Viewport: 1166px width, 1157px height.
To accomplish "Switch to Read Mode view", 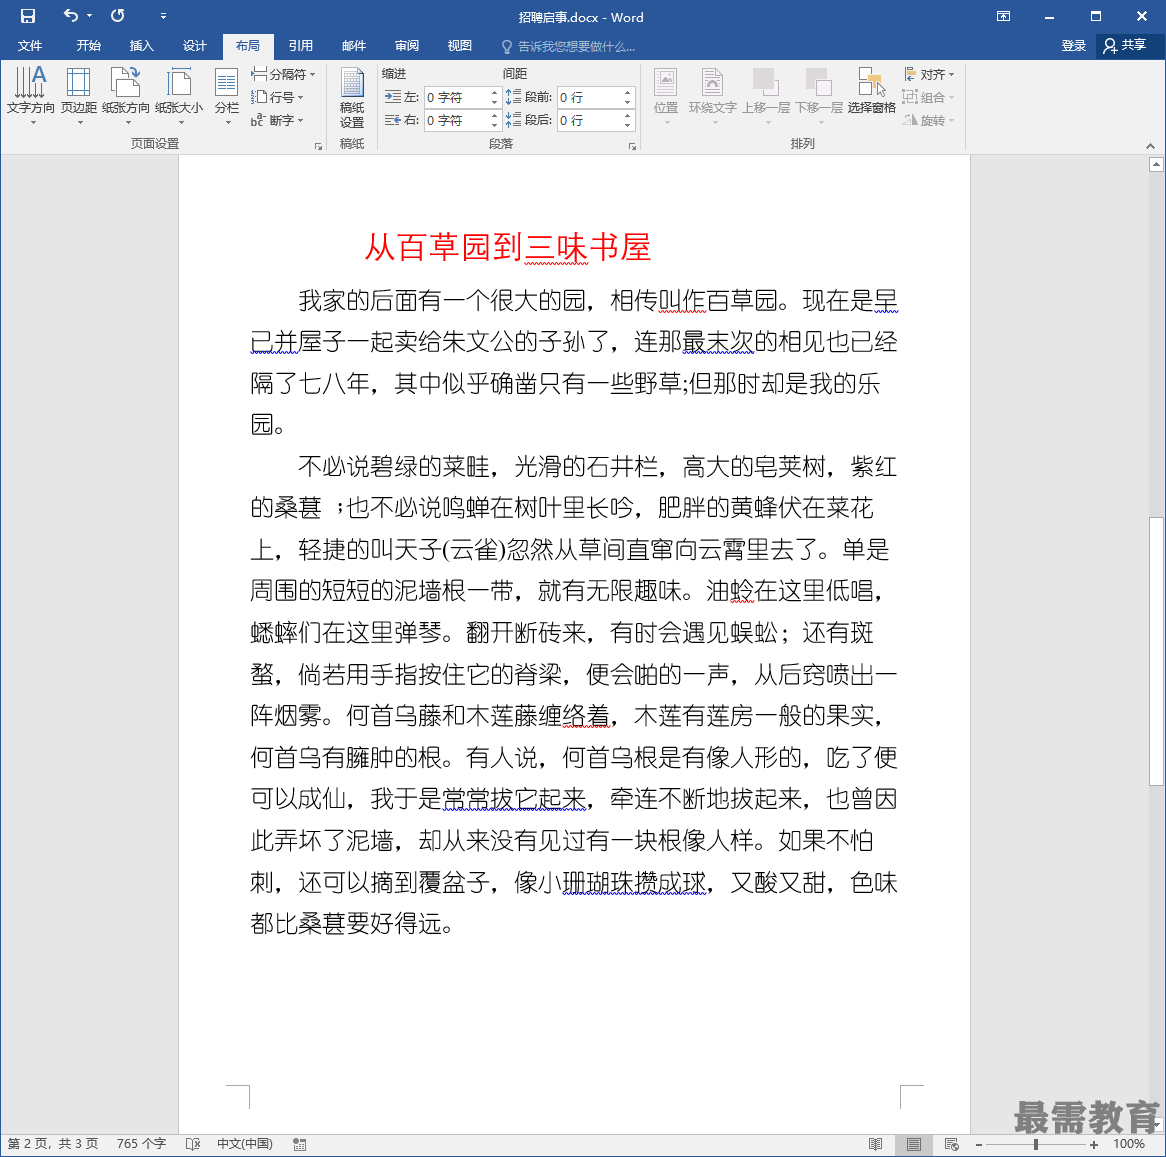I will (x=875, y=1144).
